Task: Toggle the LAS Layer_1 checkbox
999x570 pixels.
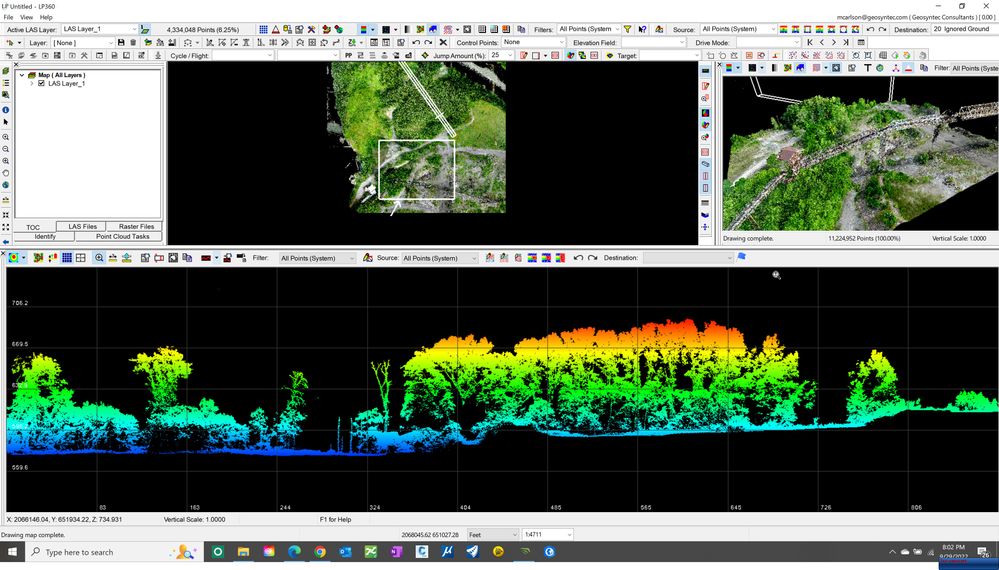Action: pos(41,83)
